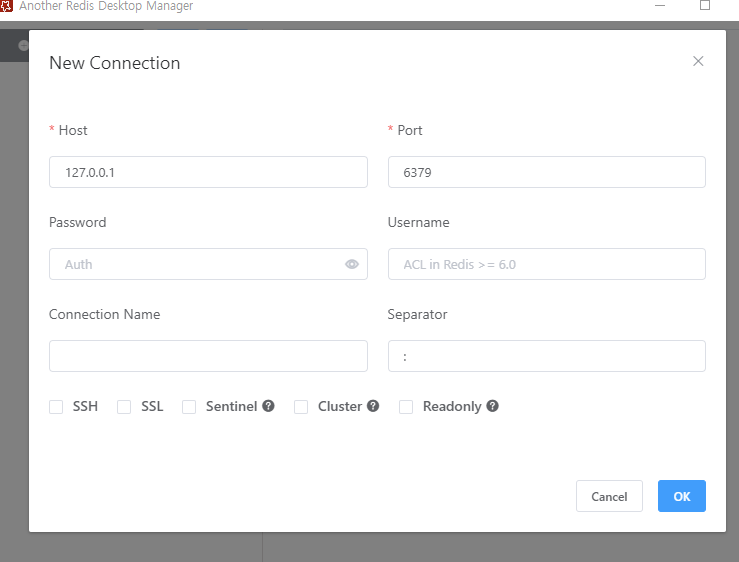Focus the Host input field
Image resolution: width=739 pixels, height=562 pixels.
pyautogui.click(x=208, y=172)
